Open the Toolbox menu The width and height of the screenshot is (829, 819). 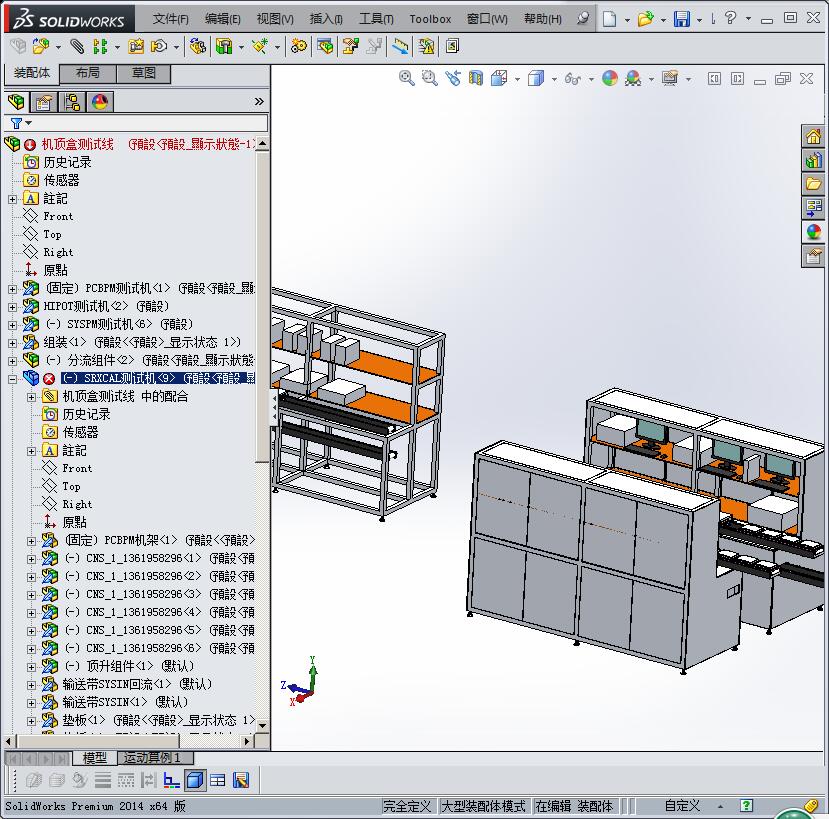(x=430, y=19)
